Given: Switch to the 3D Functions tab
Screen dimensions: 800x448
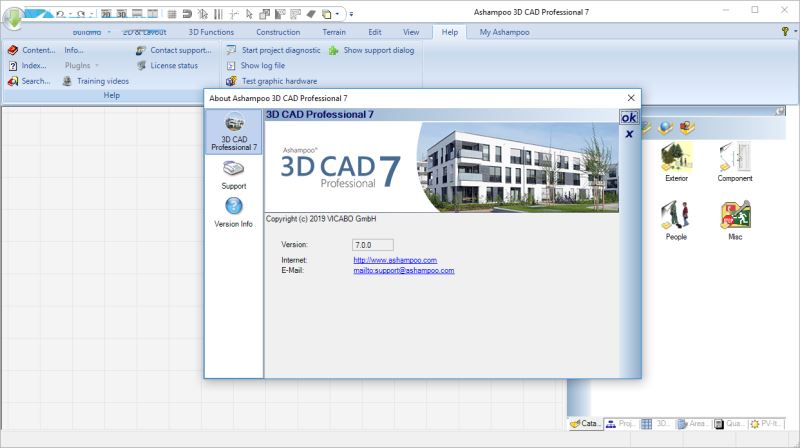Looking at the screenshot, I should click(x=211, y=32).
